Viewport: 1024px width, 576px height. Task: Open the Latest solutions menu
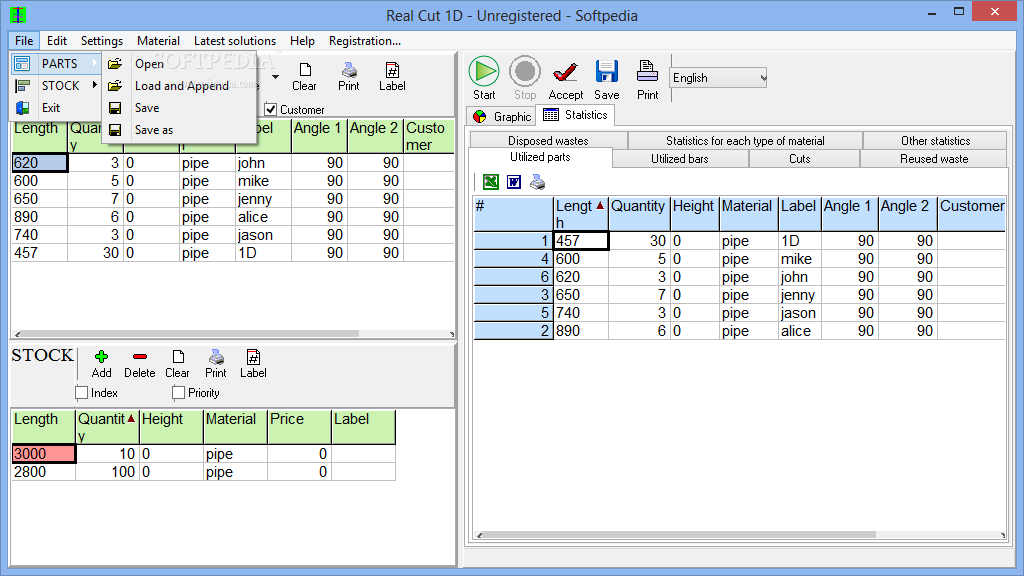[x=234, y=40]
